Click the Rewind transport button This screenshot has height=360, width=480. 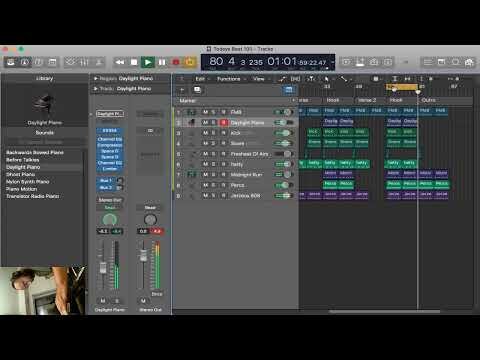pos(120,62)
